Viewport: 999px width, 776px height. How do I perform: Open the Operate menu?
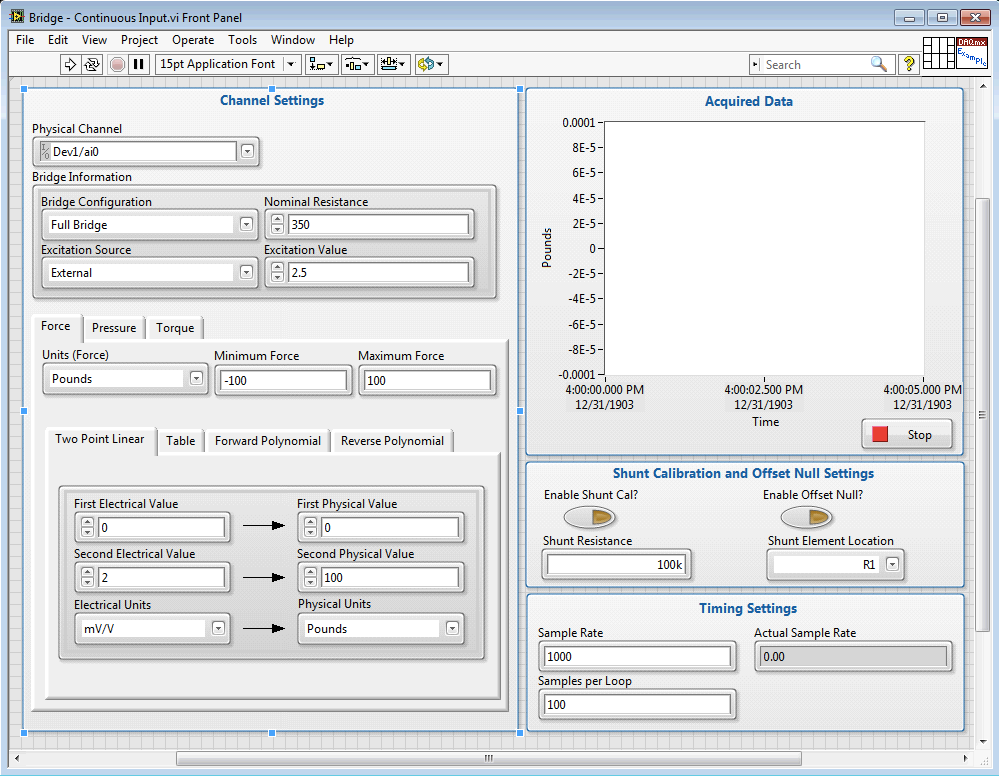[x=193, y=40]
